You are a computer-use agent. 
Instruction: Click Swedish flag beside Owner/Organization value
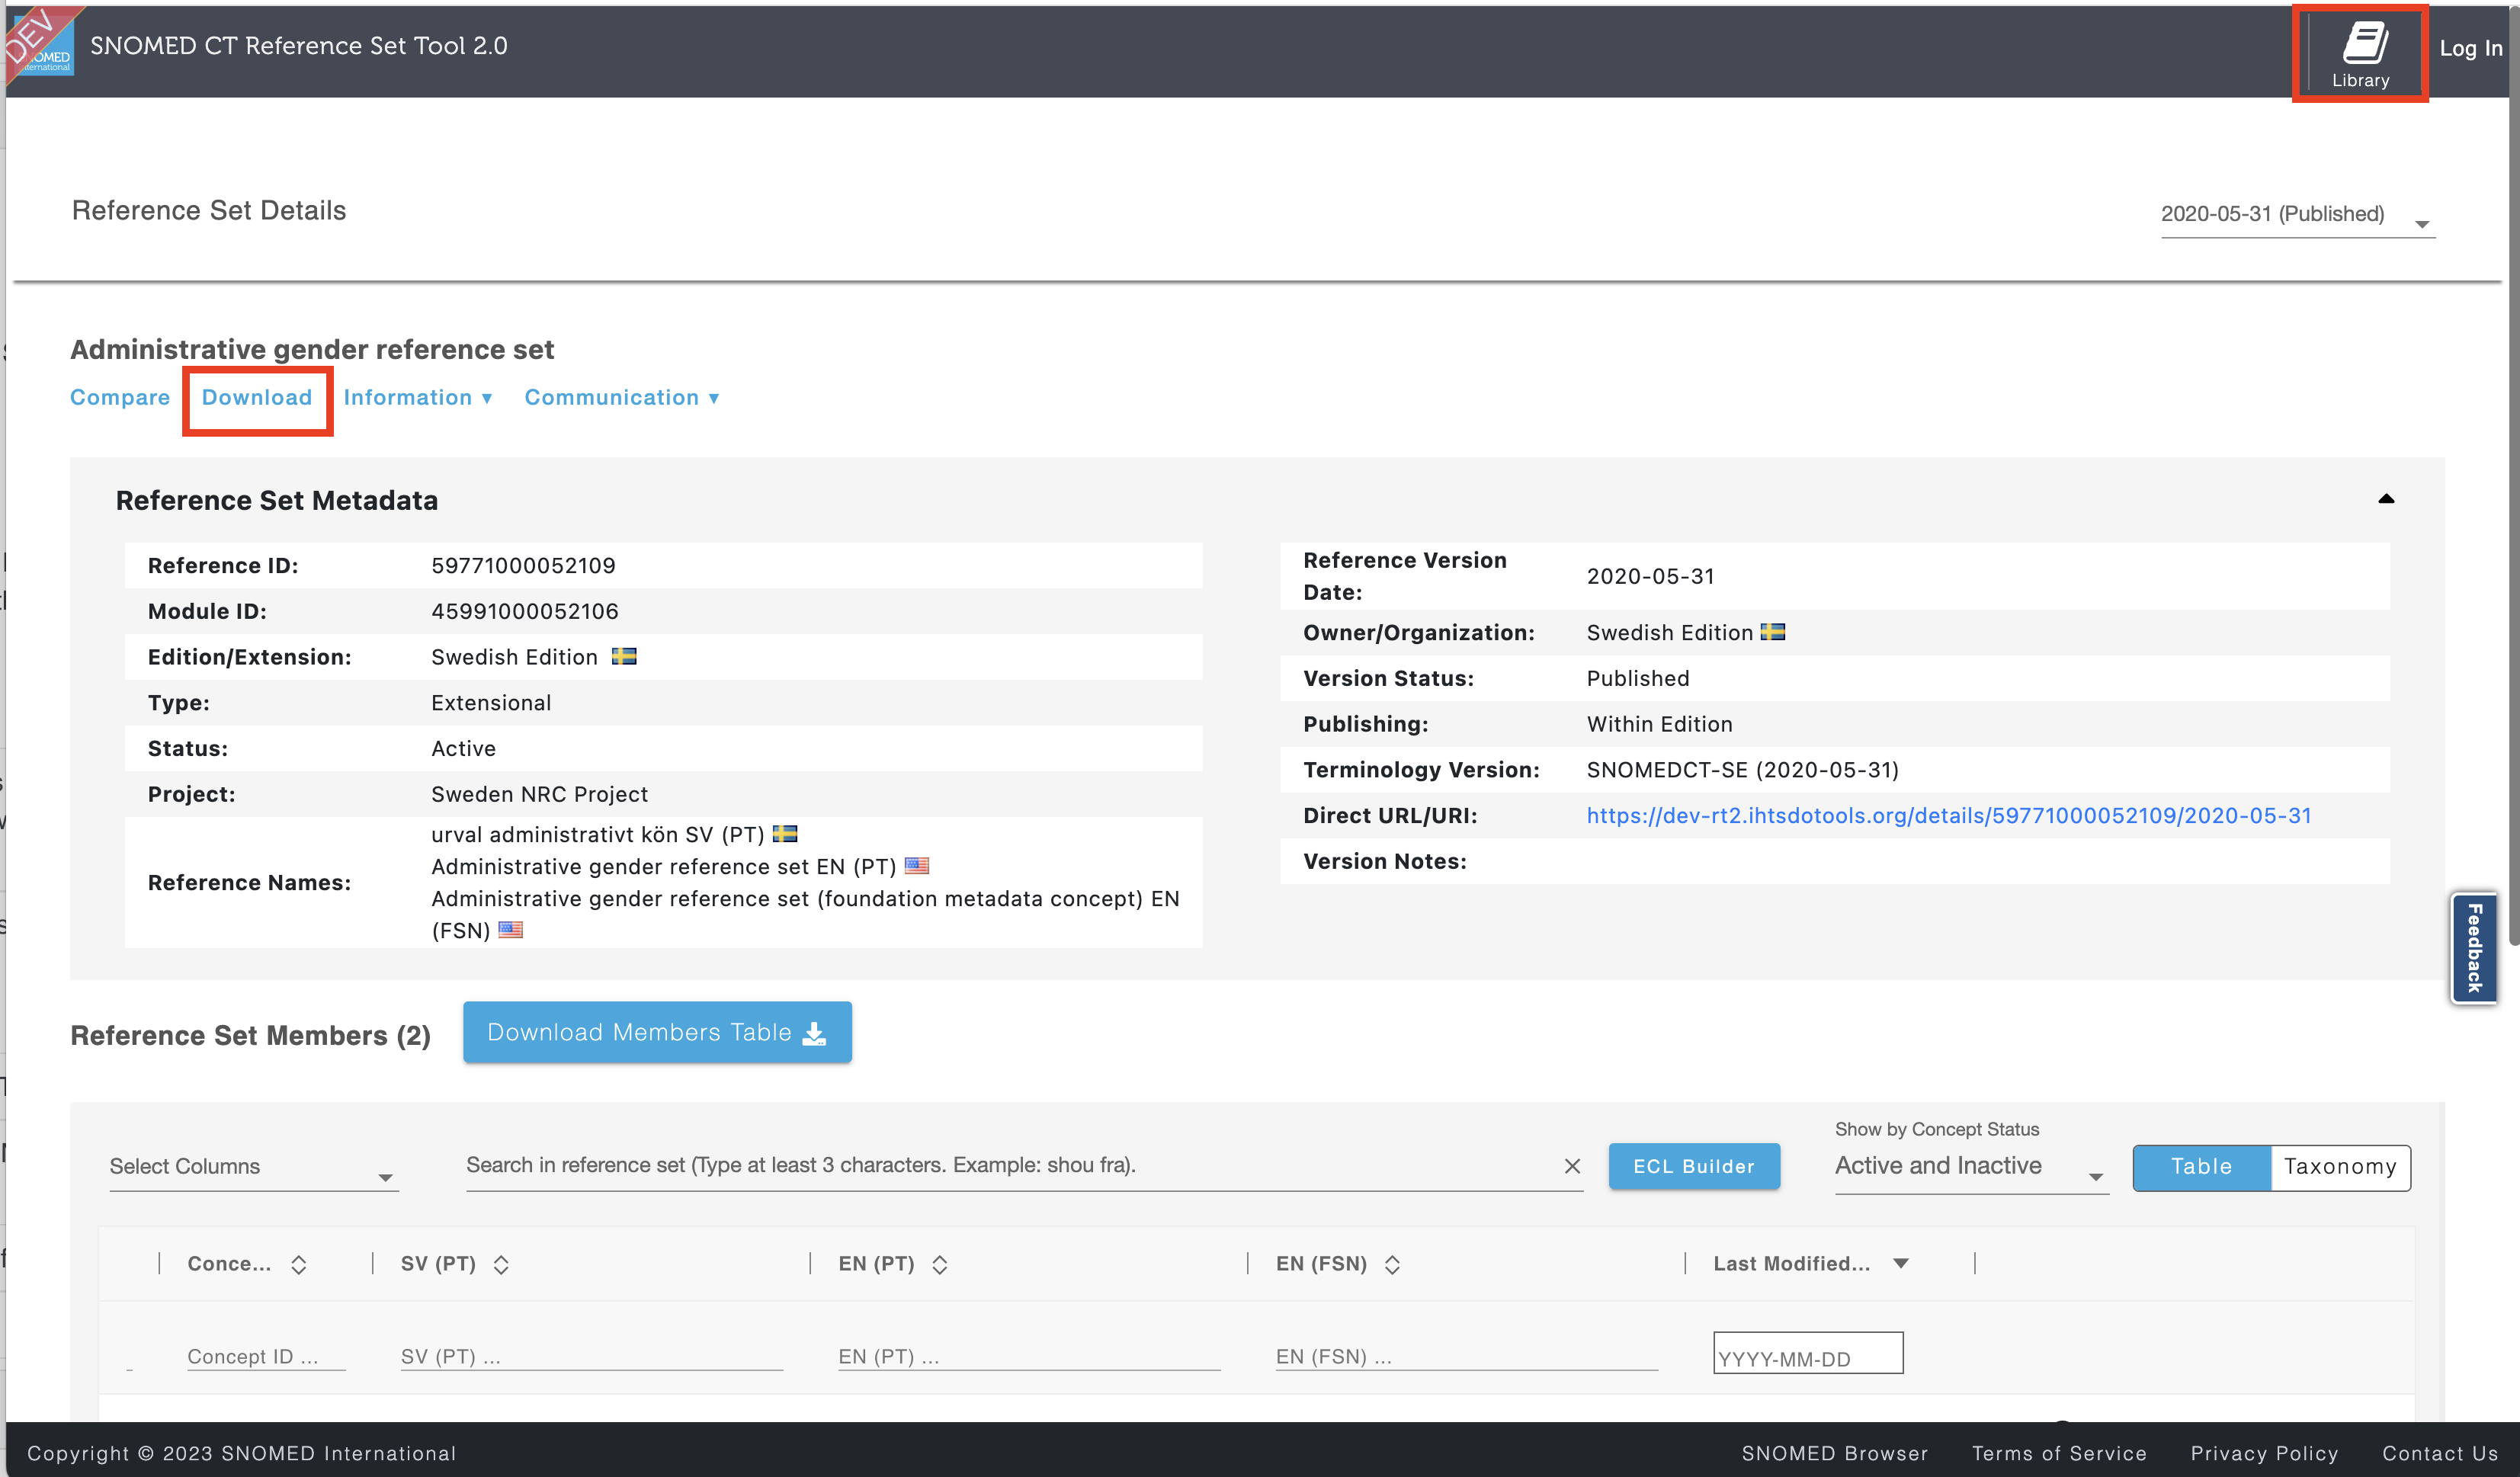pos(1773,632)
